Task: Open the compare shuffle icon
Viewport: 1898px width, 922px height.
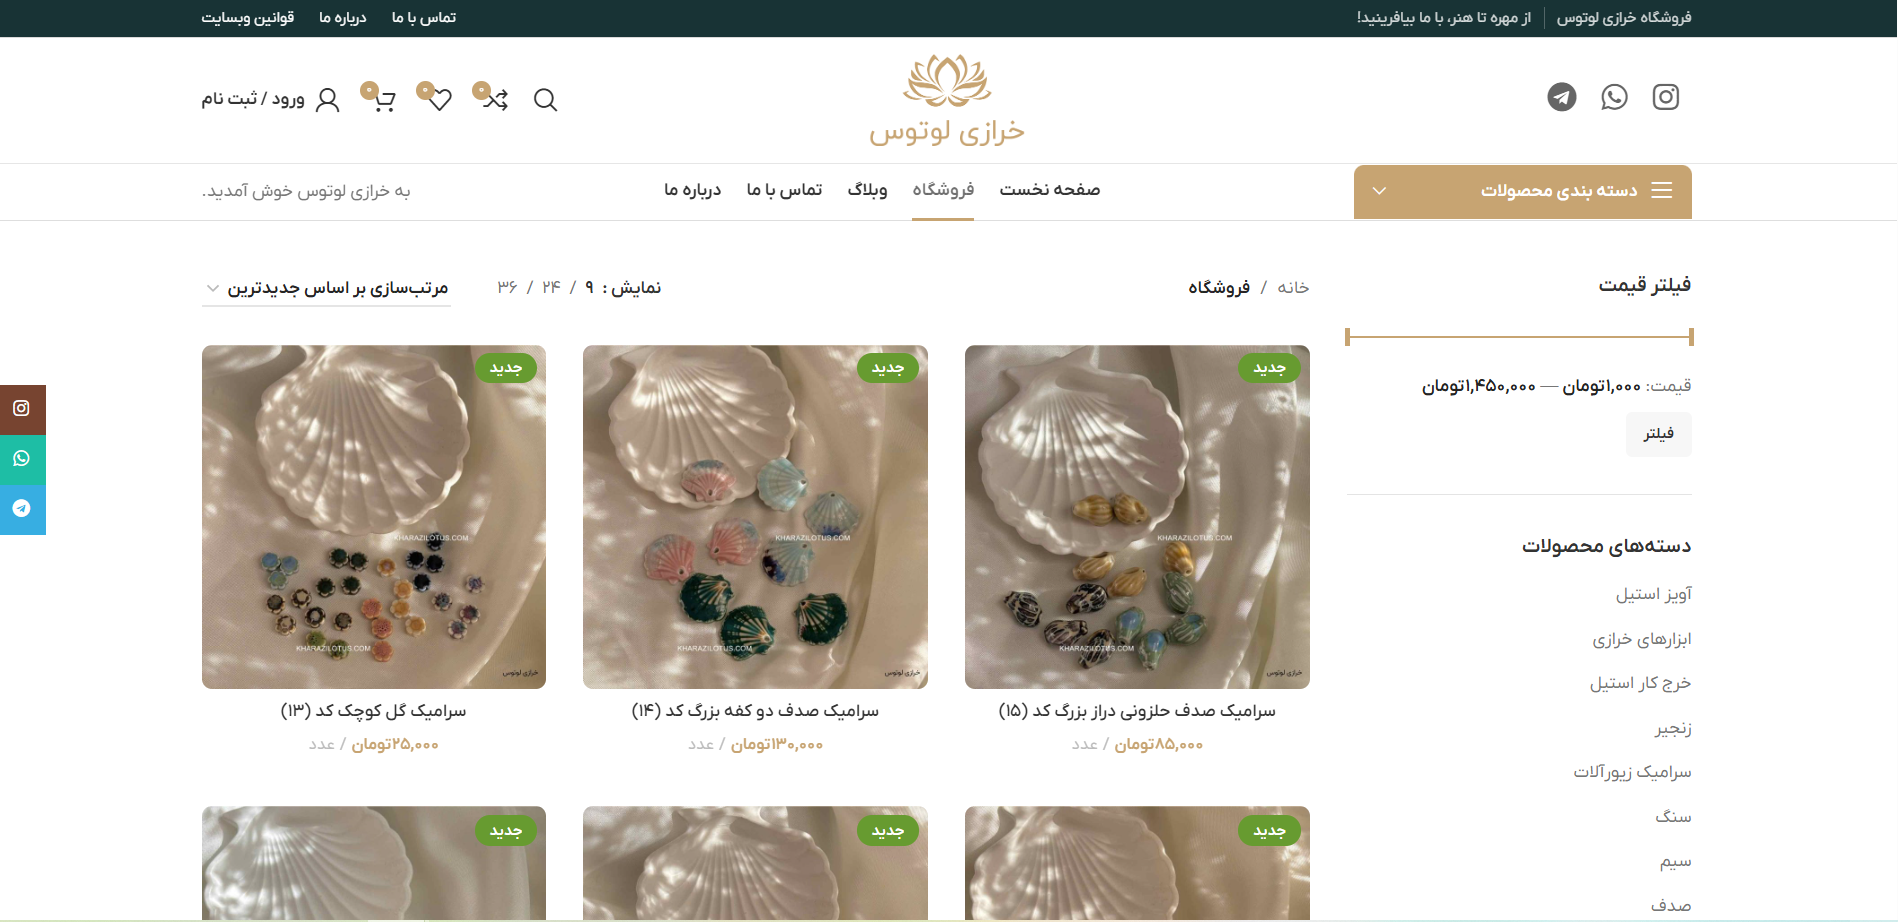Action: pyautogui.click(x=493, y=98)
